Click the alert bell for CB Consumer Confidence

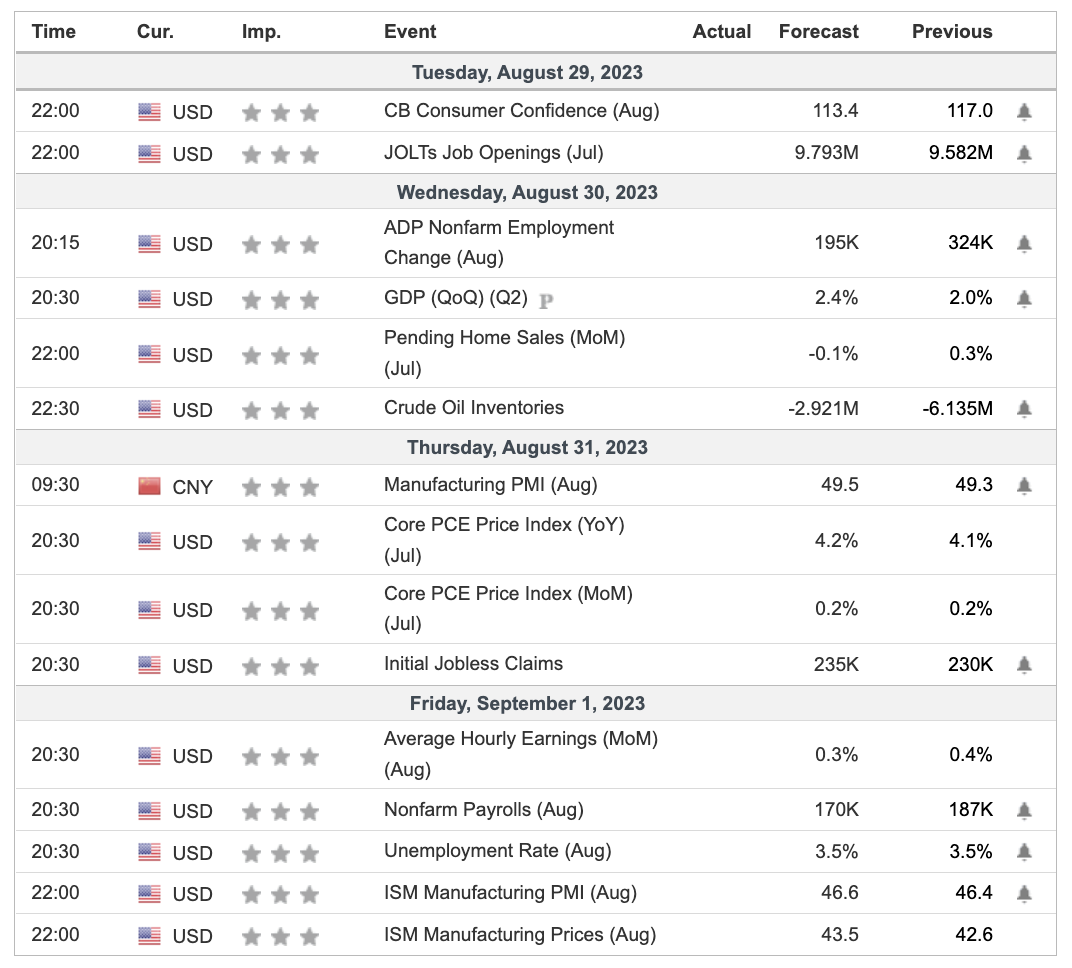[1024, 112]
